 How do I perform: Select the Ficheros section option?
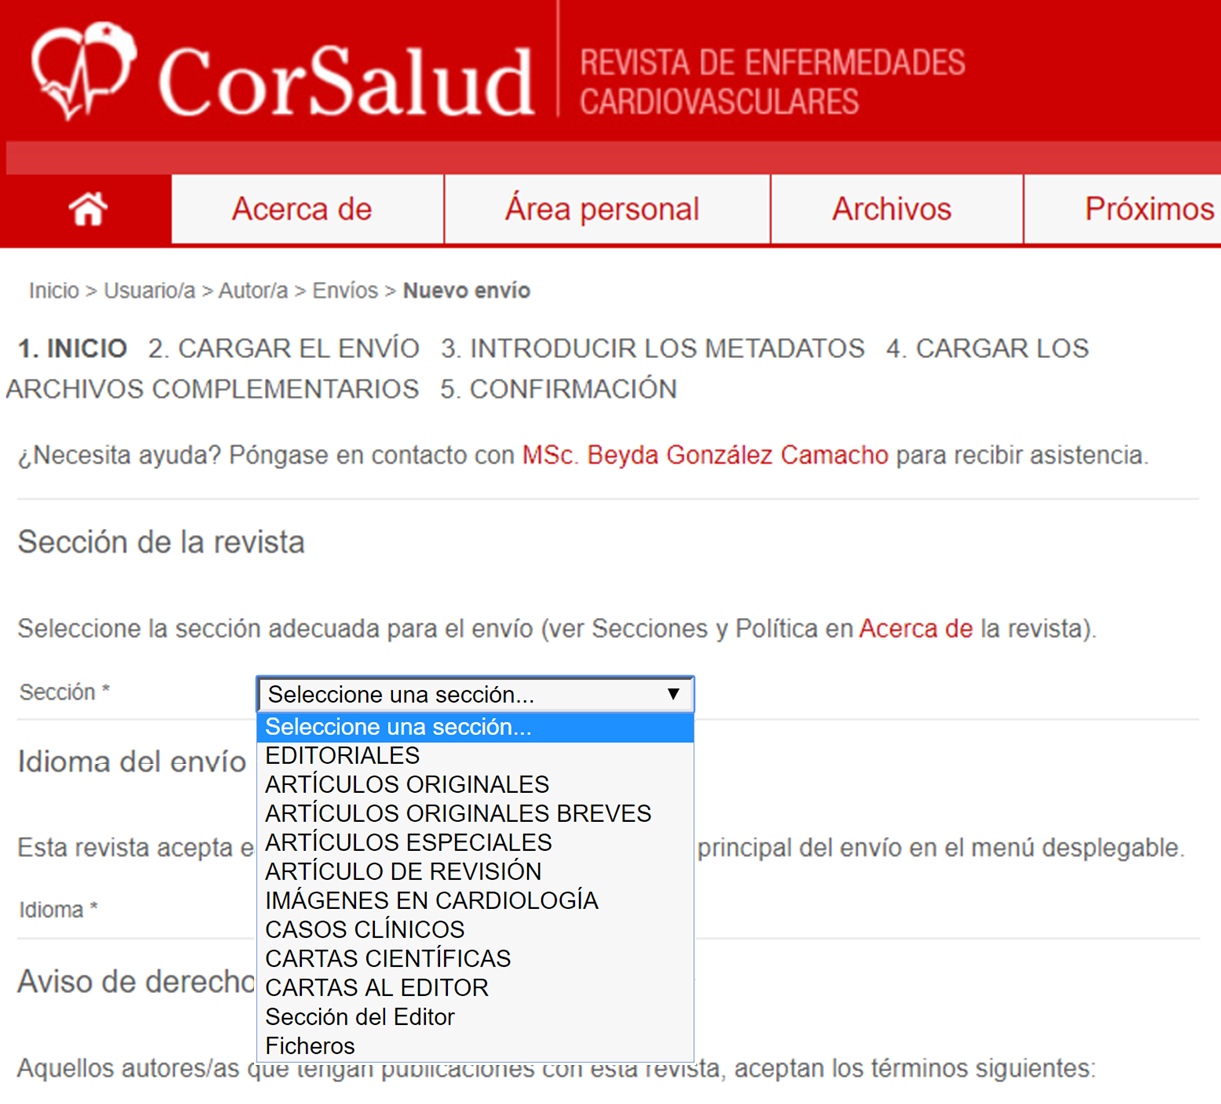point(309,1046)
